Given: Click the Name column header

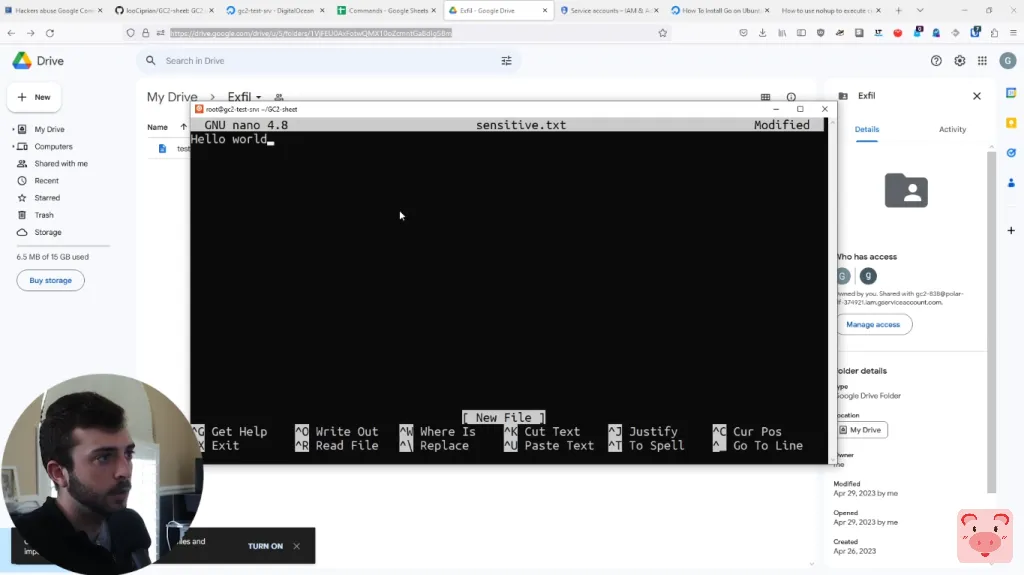Looking at the screenshot, I should (157, 127).
